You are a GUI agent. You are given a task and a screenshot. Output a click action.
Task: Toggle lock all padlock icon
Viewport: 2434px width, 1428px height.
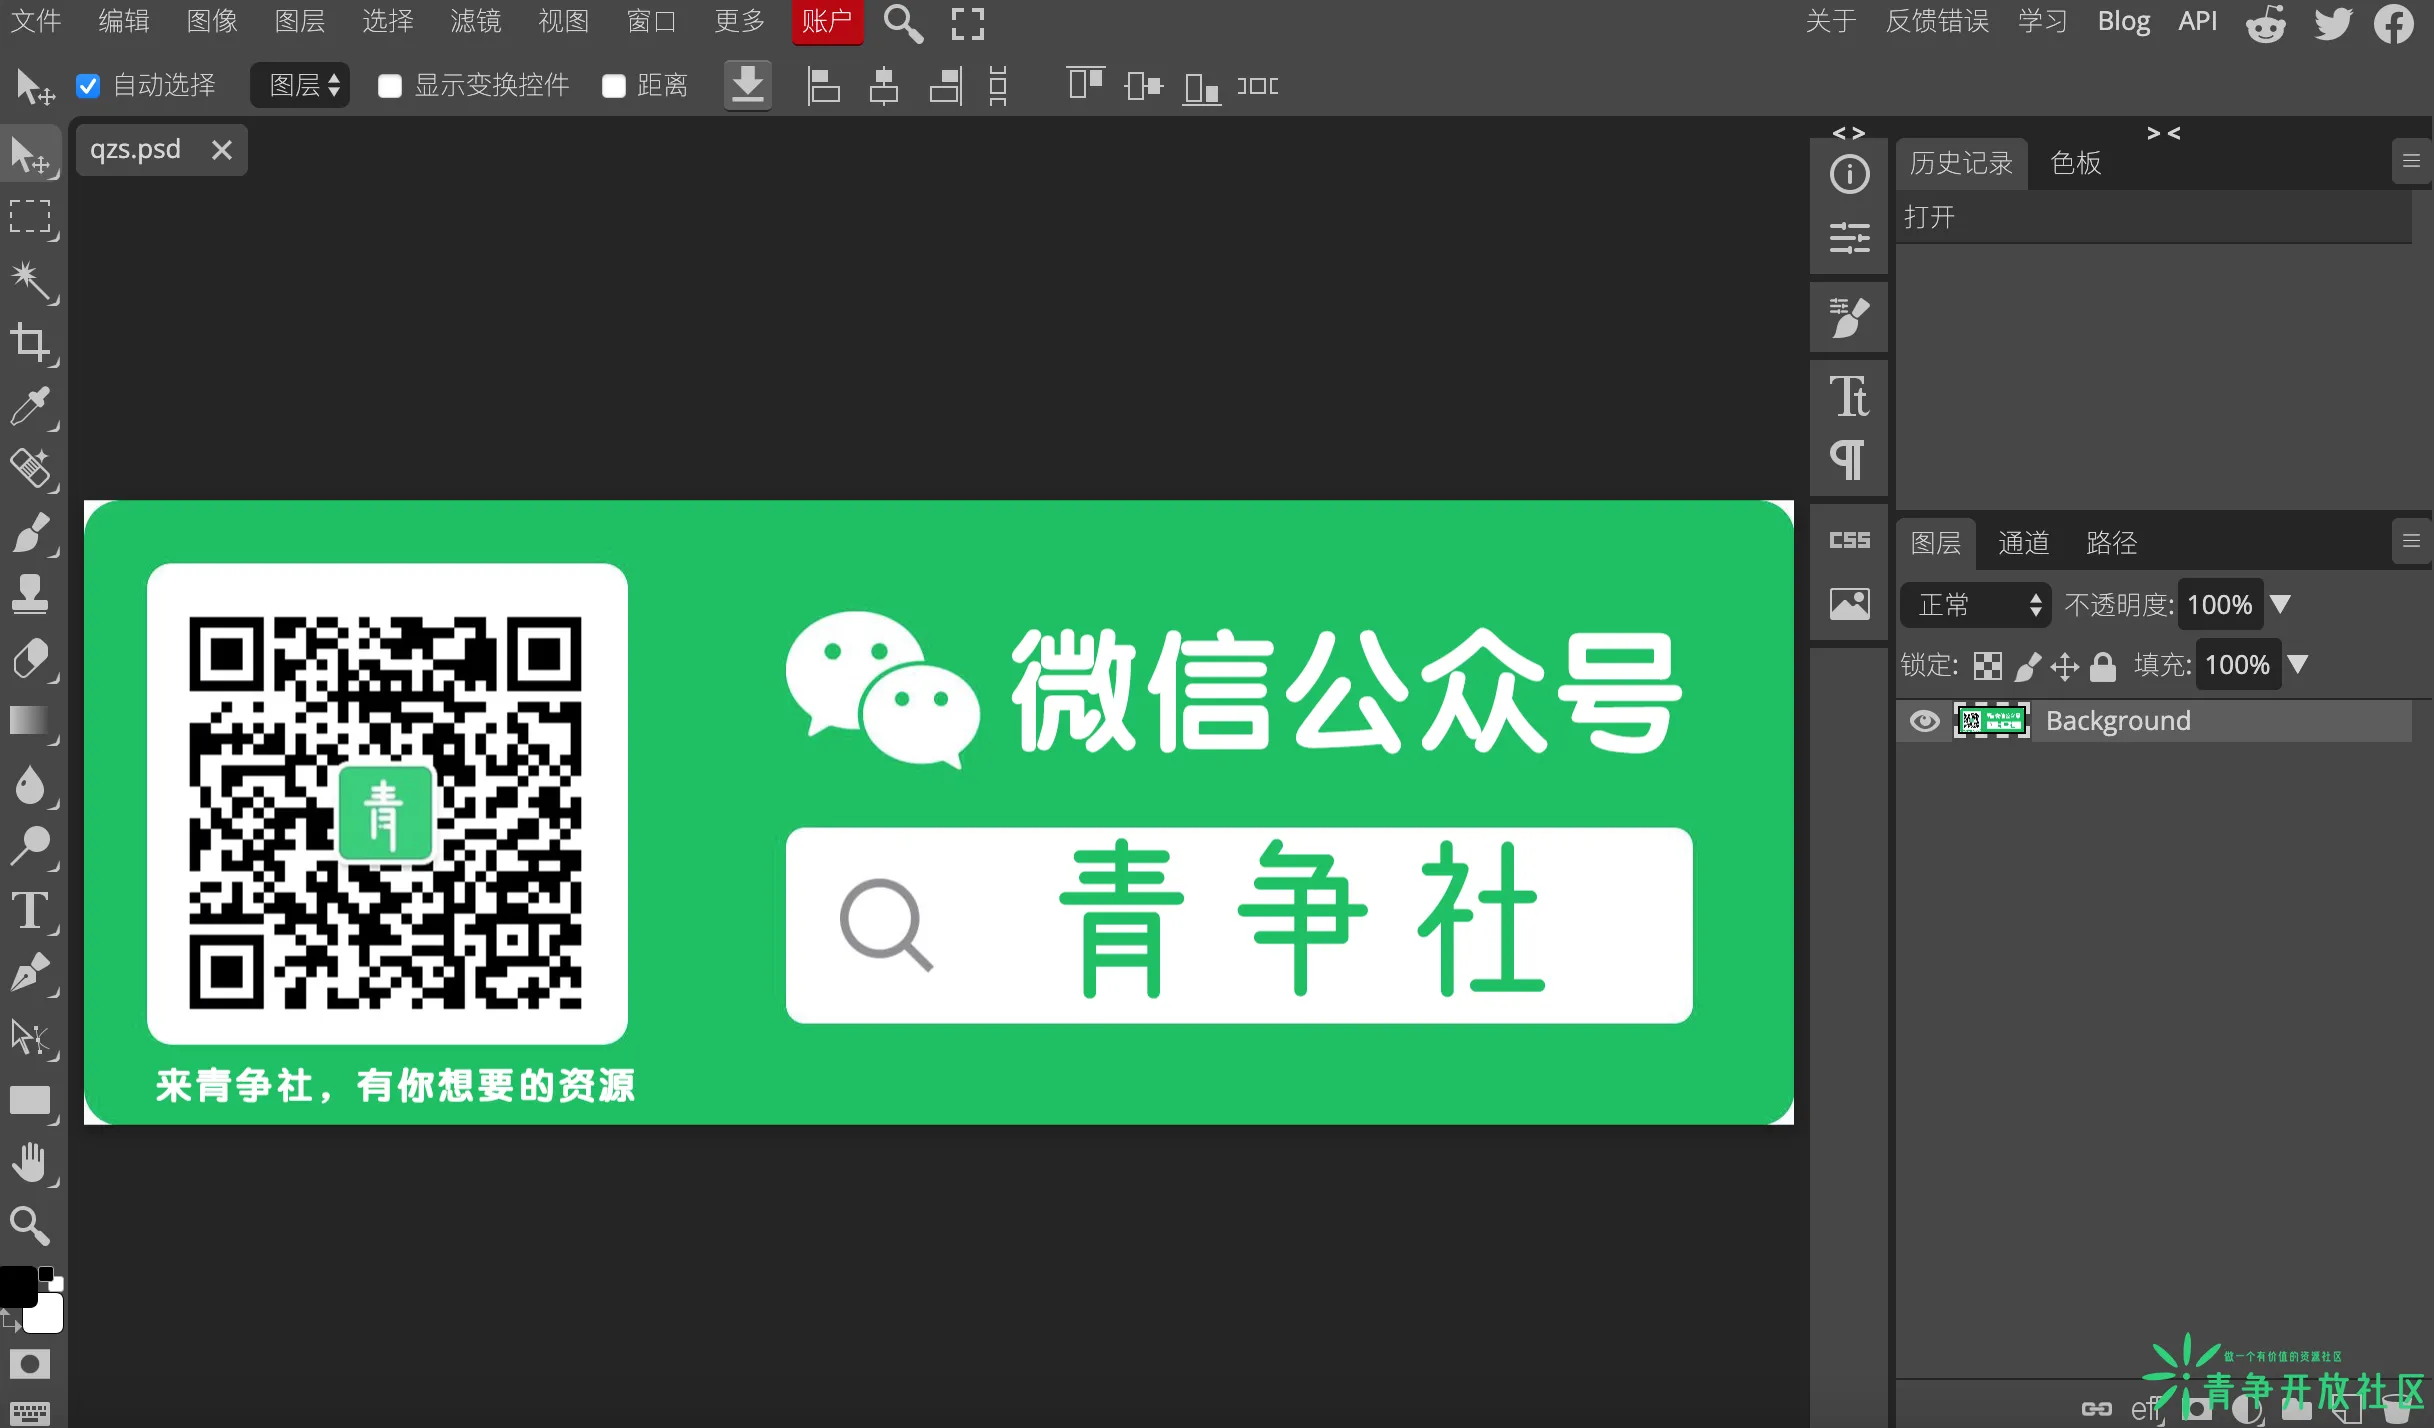tap(2103, 666)
